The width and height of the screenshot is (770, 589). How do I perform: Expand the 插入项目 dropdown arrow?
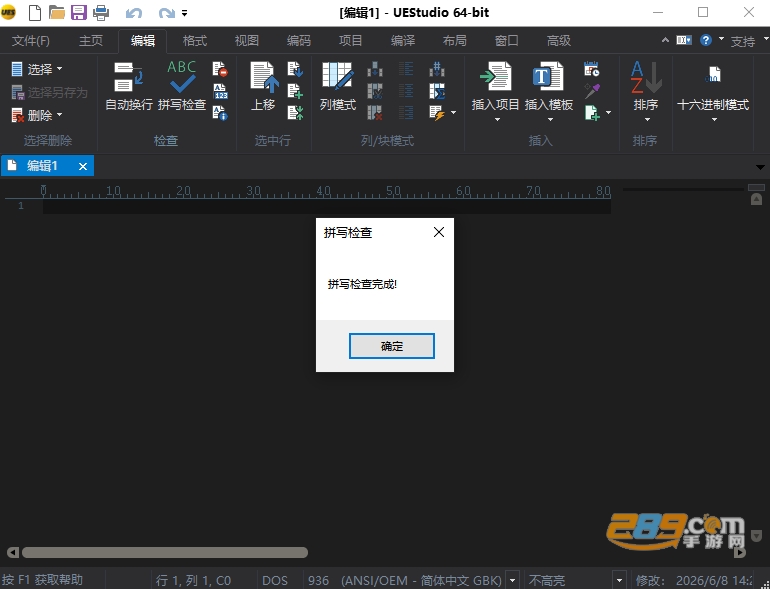point(497,119)
